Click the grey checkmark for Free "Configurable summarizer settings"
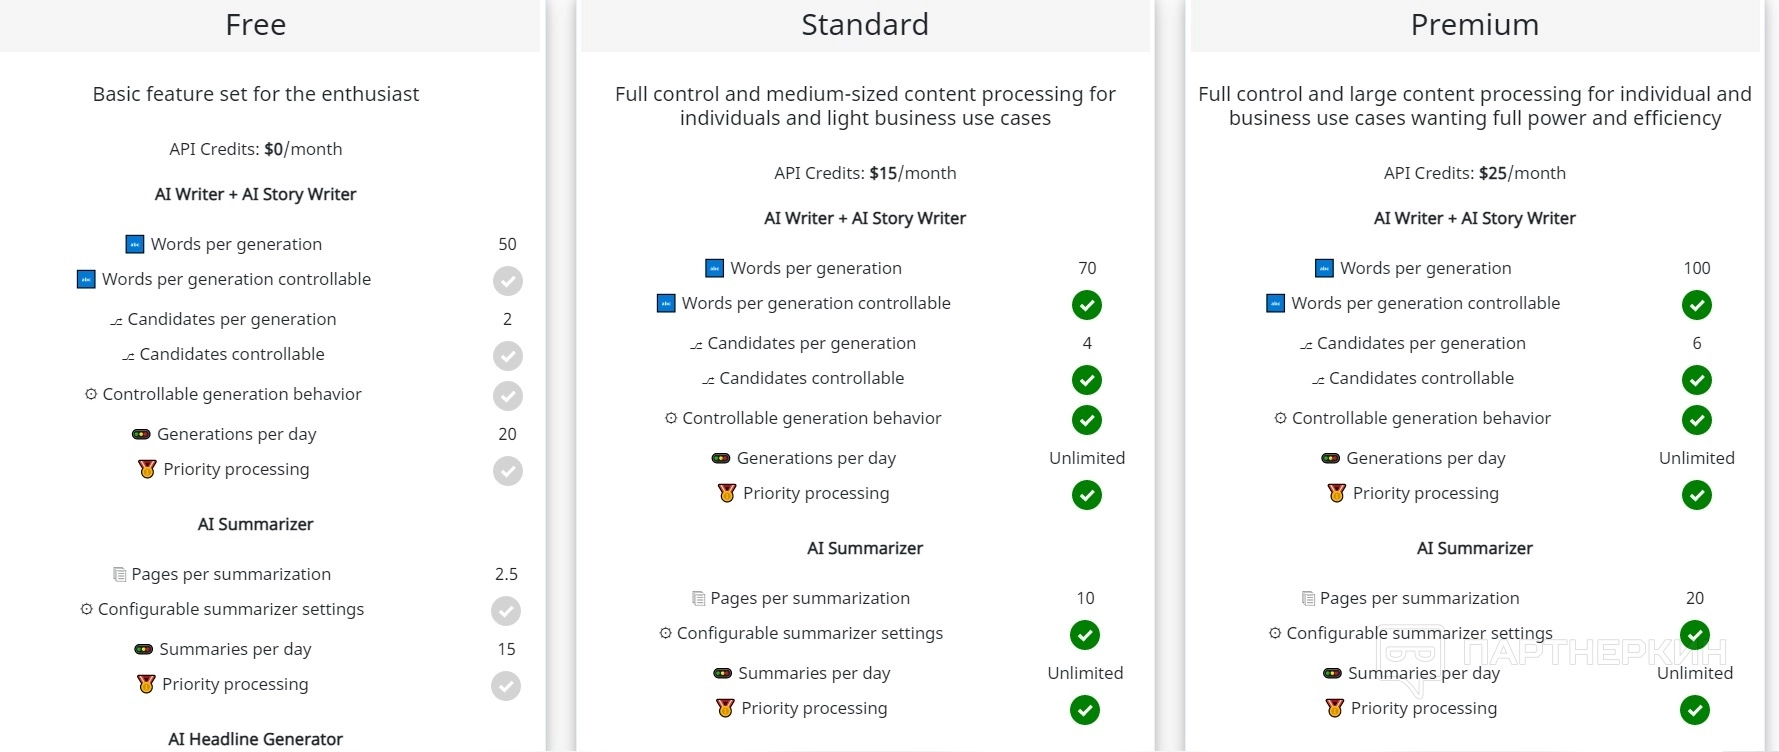The width and height of the screenshot is (1779, 752). point(506,611)
